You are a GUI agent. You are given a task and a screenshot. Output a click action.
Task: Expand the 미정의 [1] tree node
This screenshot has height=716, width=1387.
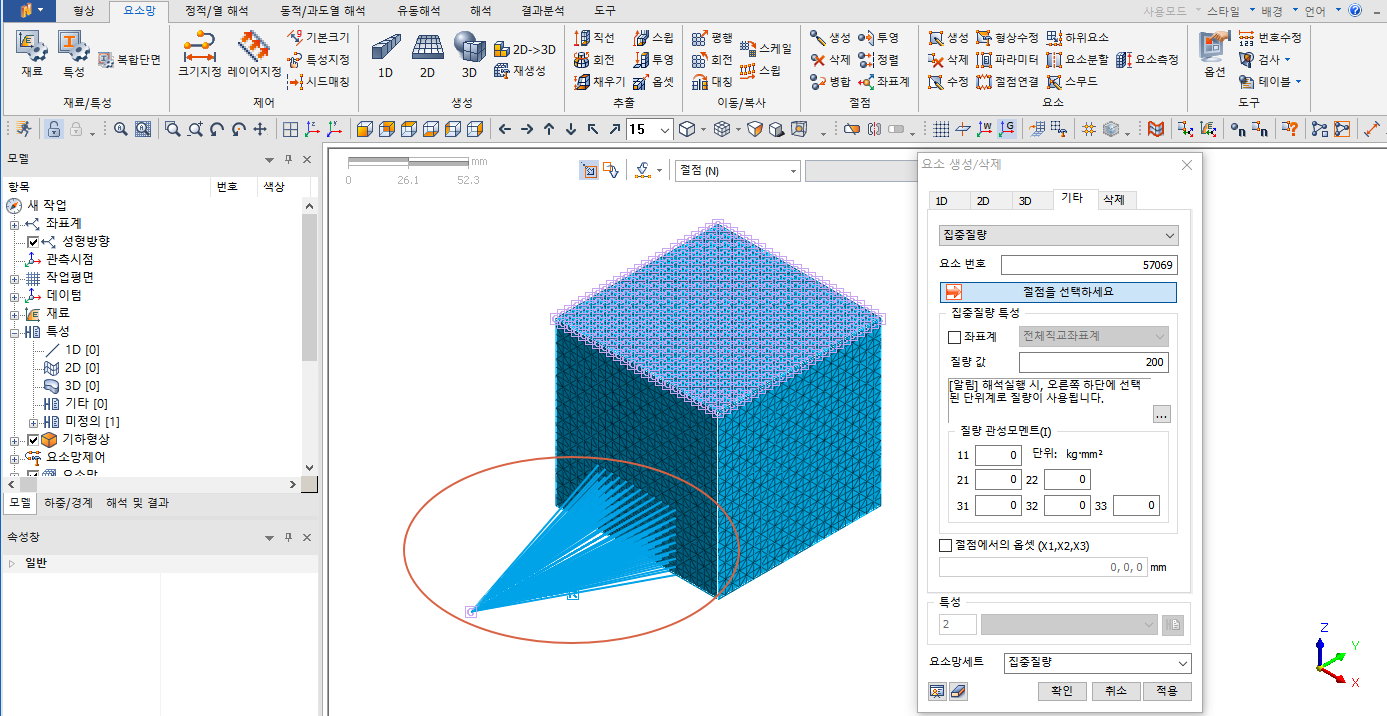34,422
